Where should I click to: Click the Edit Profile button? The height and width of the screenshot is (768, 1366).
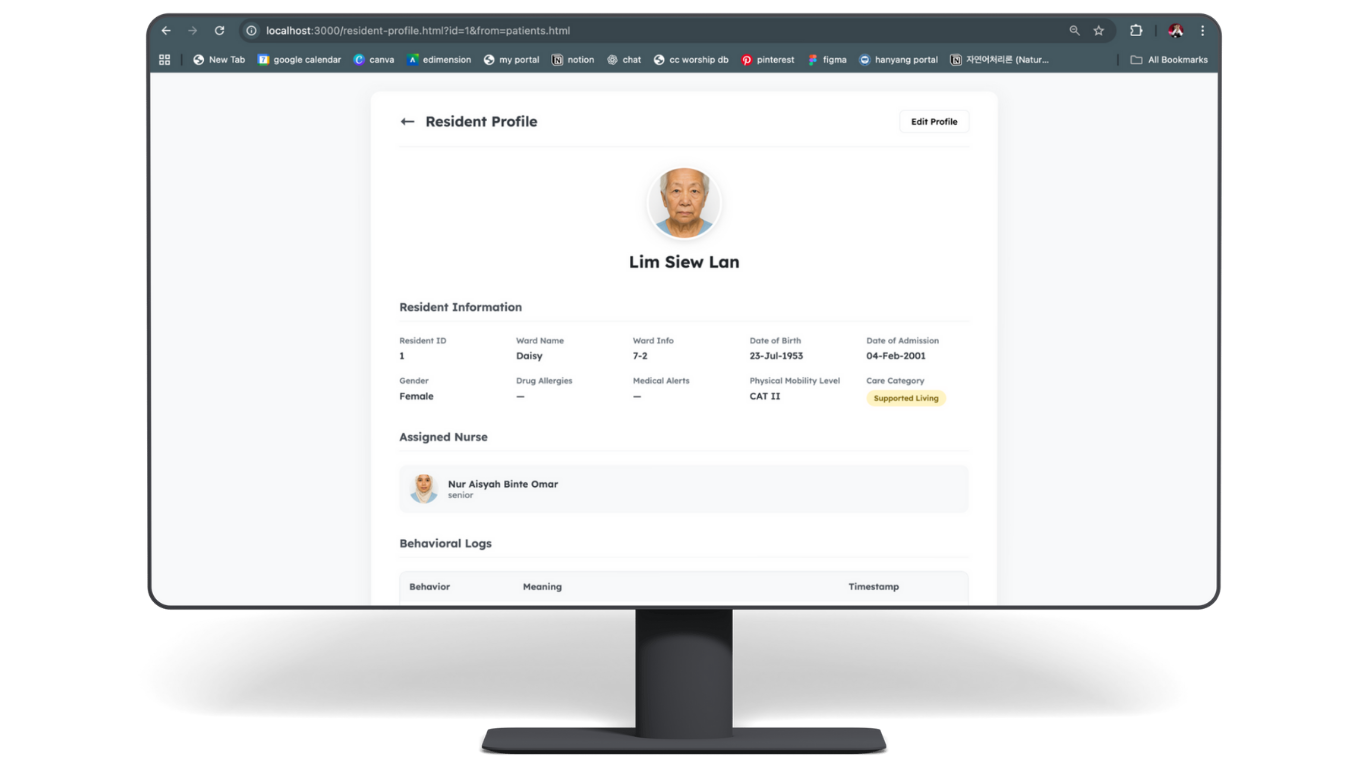tap(934, 122)
